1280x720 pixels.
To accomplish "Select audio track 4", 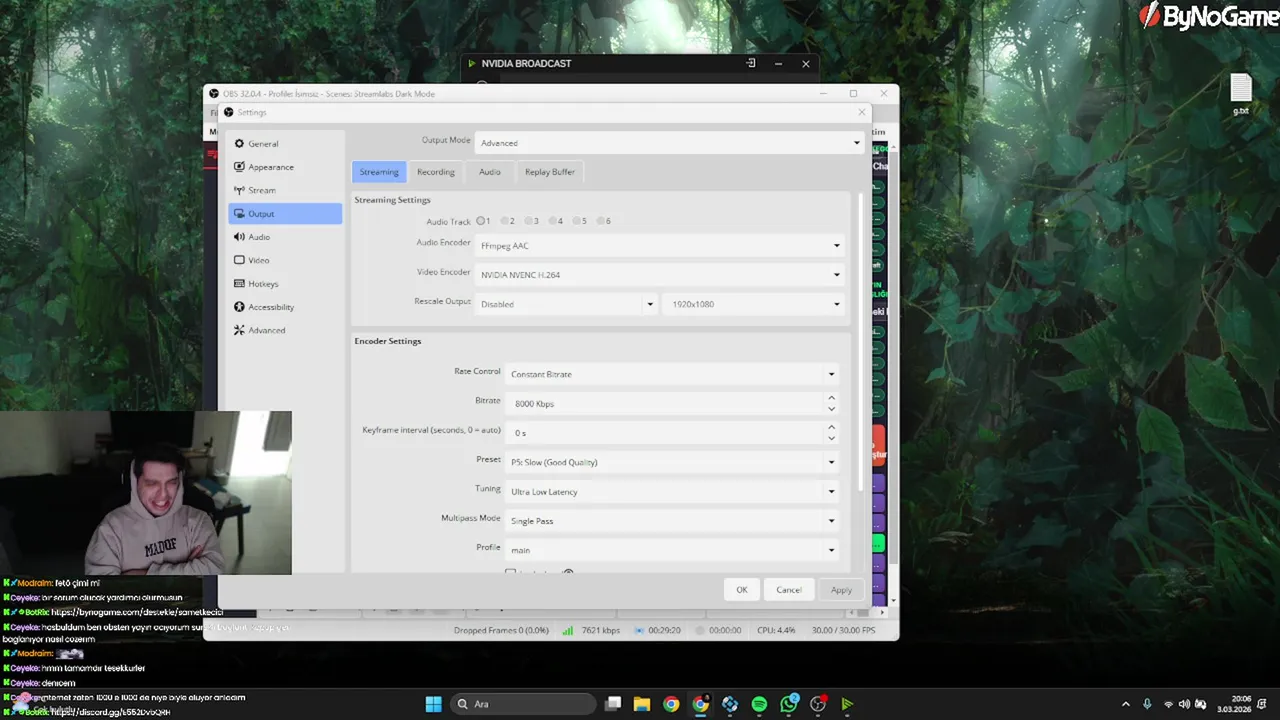I will pyautogui.click(x=555, y=221).
